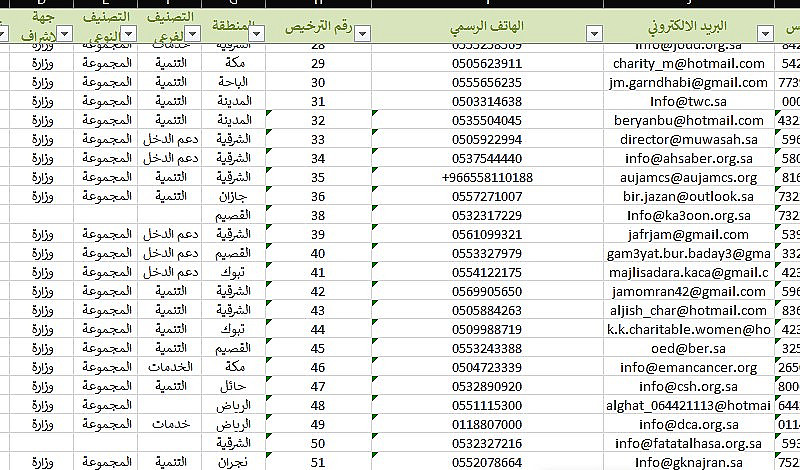The image size is (800, 470).
Task: Click the الهاتف الرسمي header cell
Action: coord(487,26)
